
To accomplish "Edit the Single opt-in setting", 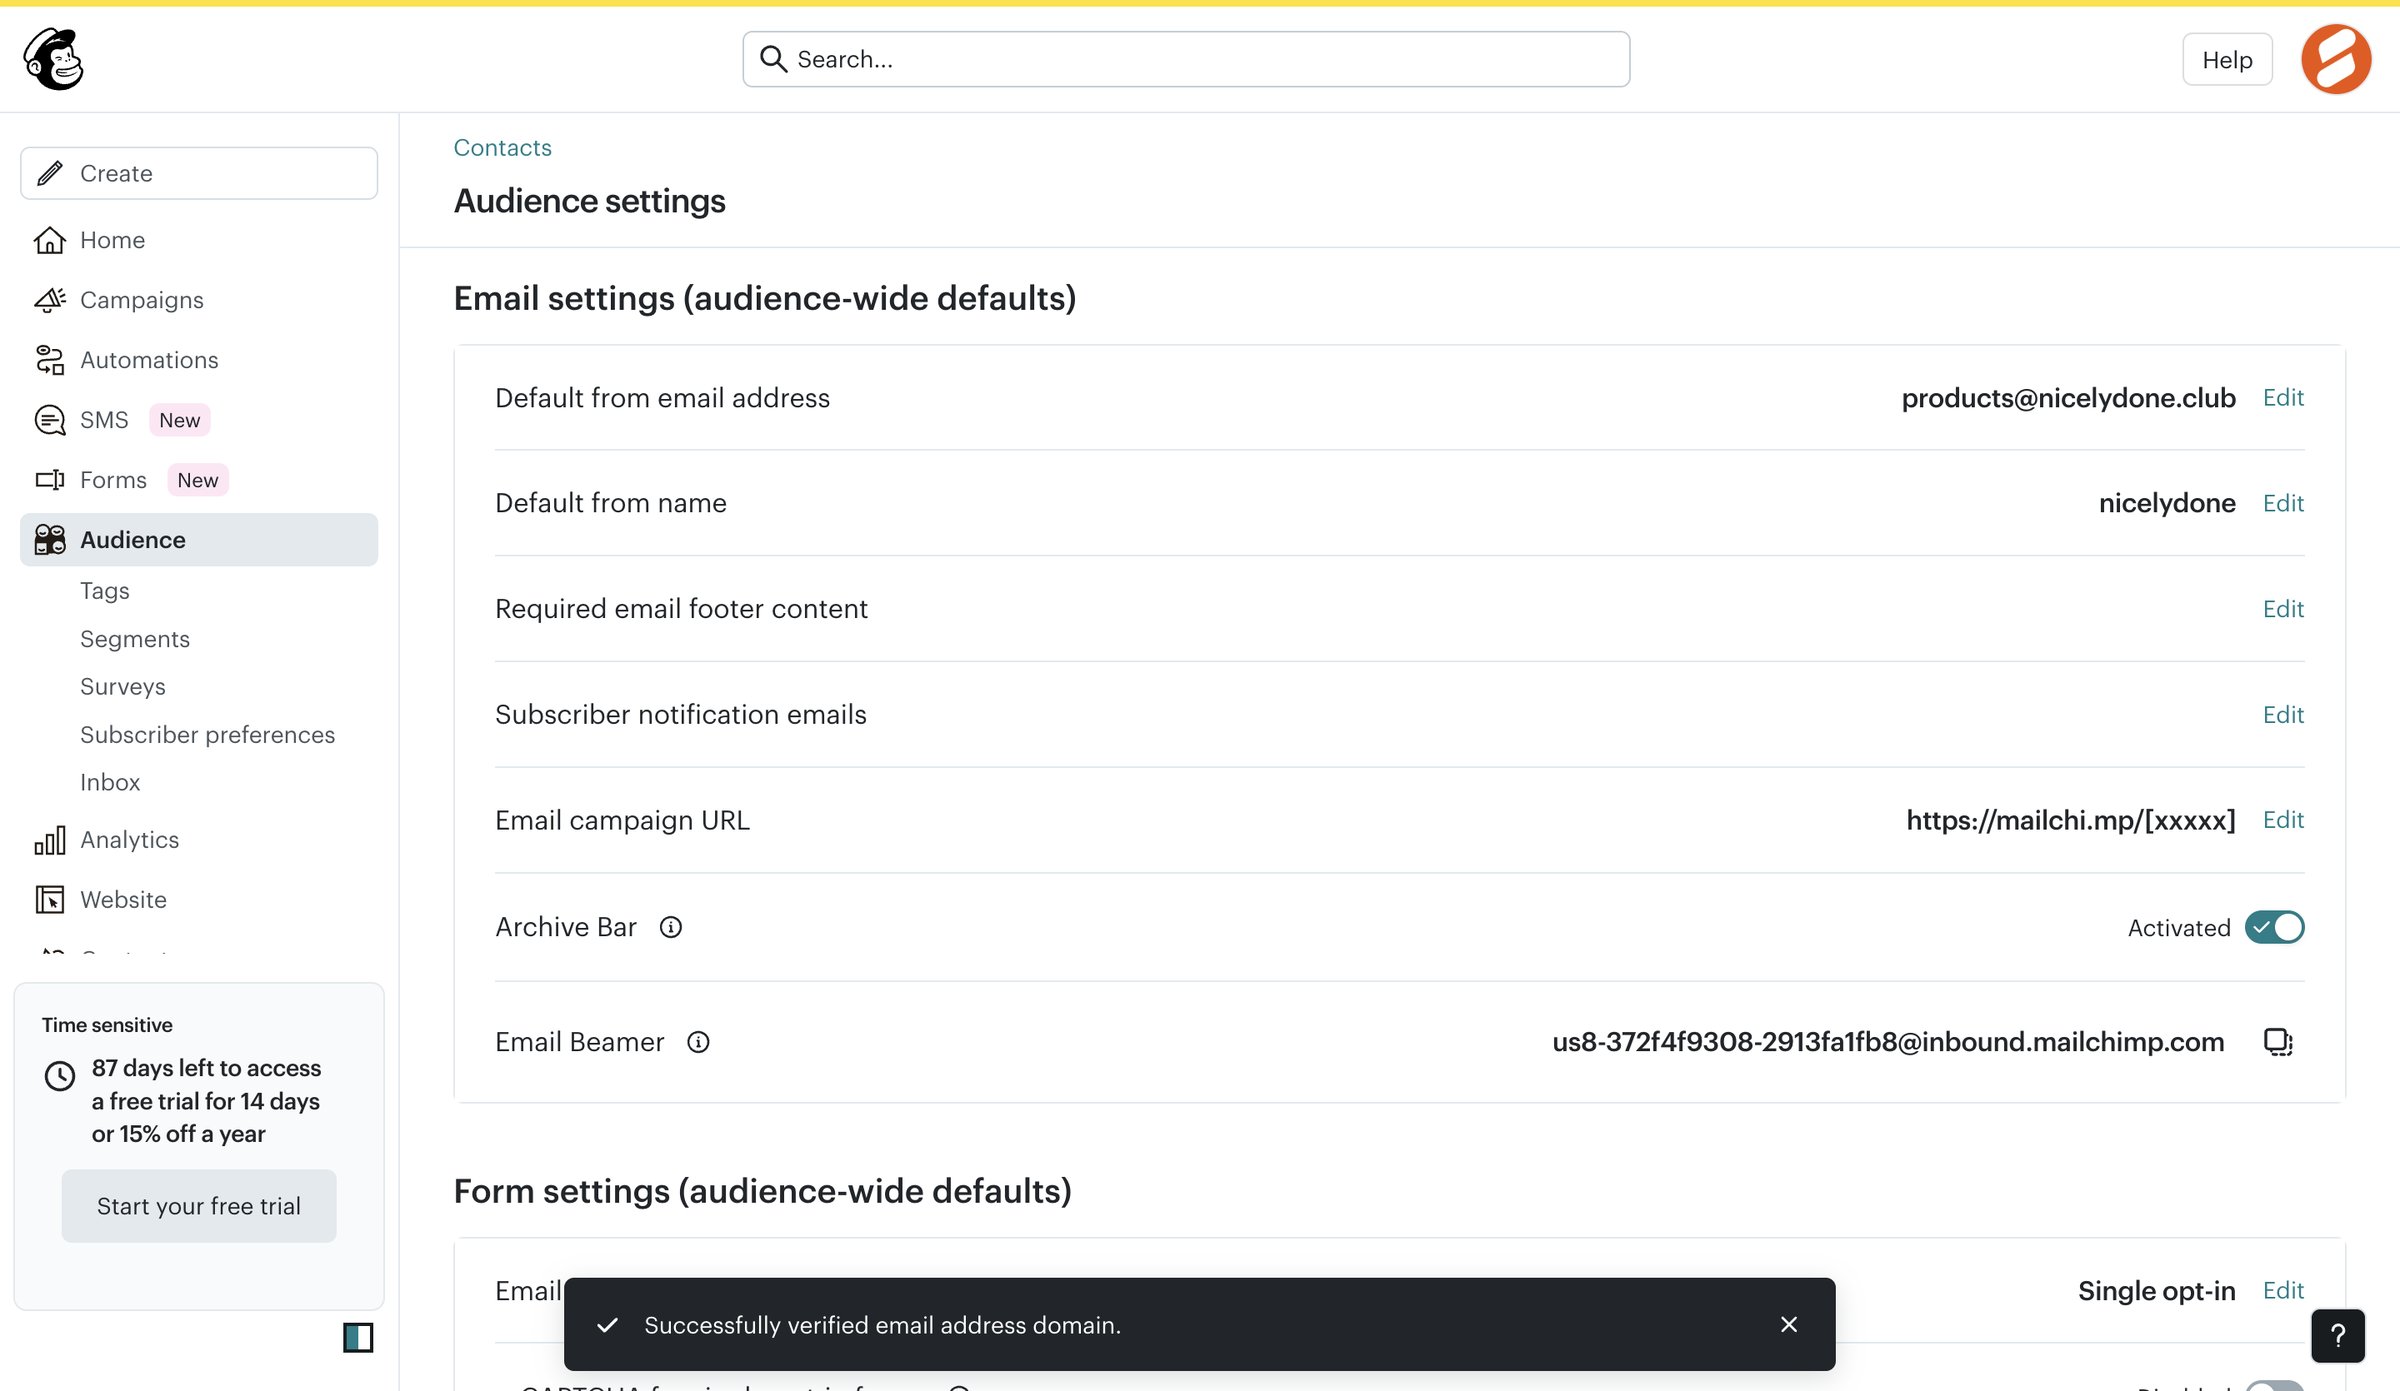I will point(2283,1290).
